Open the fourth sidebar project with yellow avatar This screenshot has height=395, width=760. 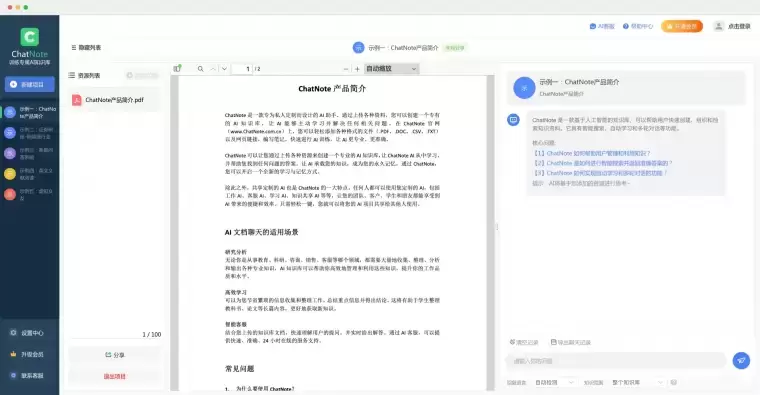(30, 174)
